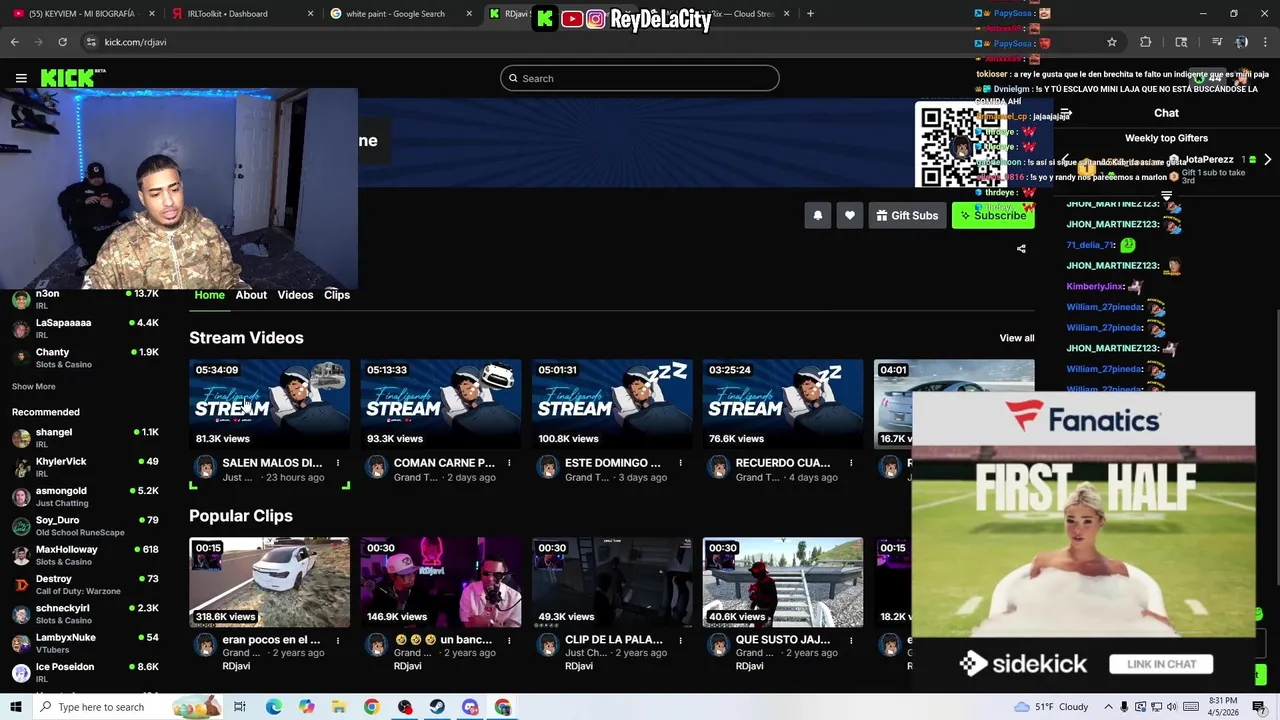Switch to white paint Google Search tab

tap(401, 14)
